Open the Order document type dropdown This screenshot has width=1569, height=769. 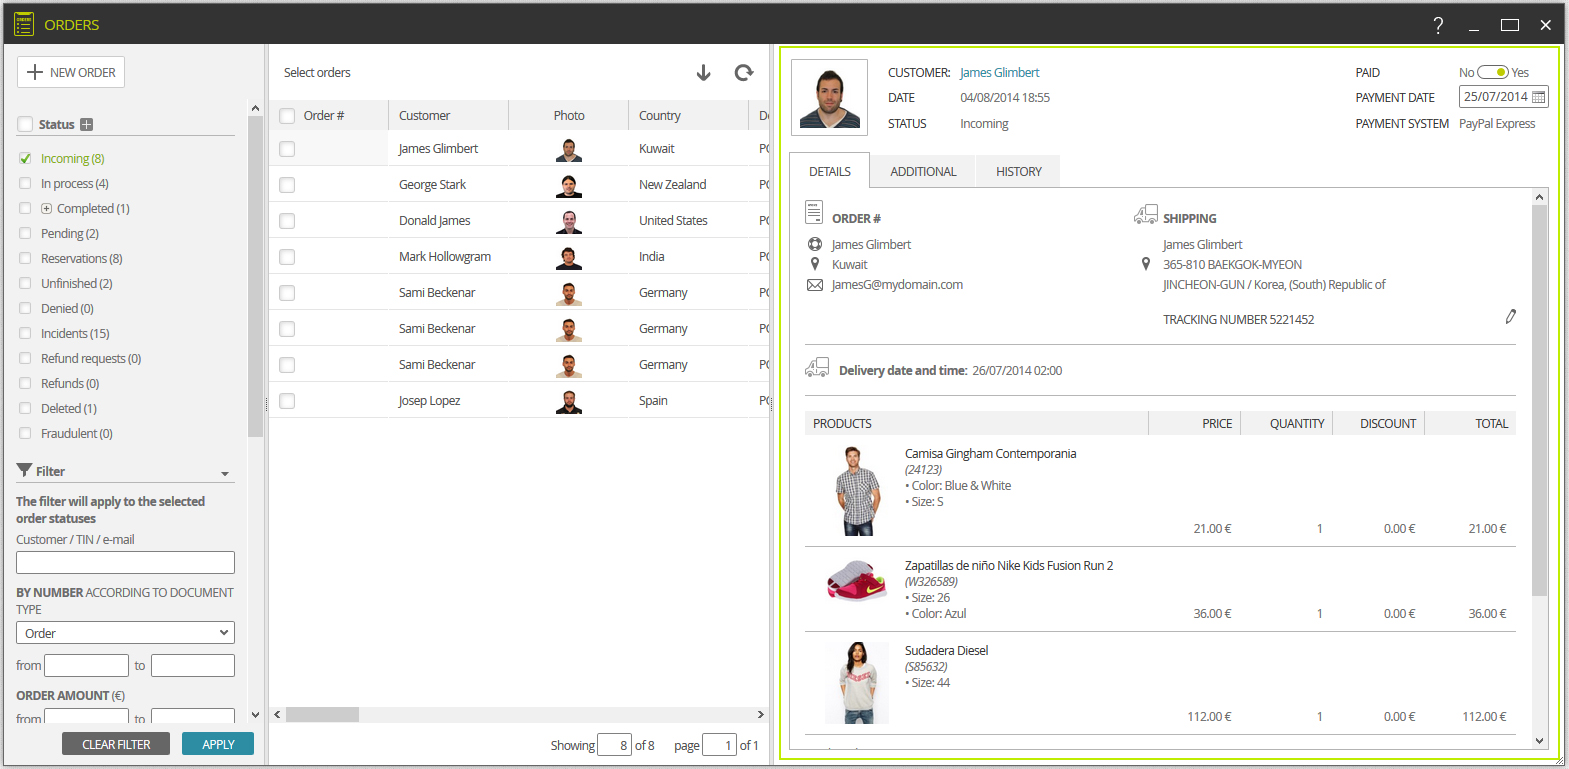click(125, 633)
